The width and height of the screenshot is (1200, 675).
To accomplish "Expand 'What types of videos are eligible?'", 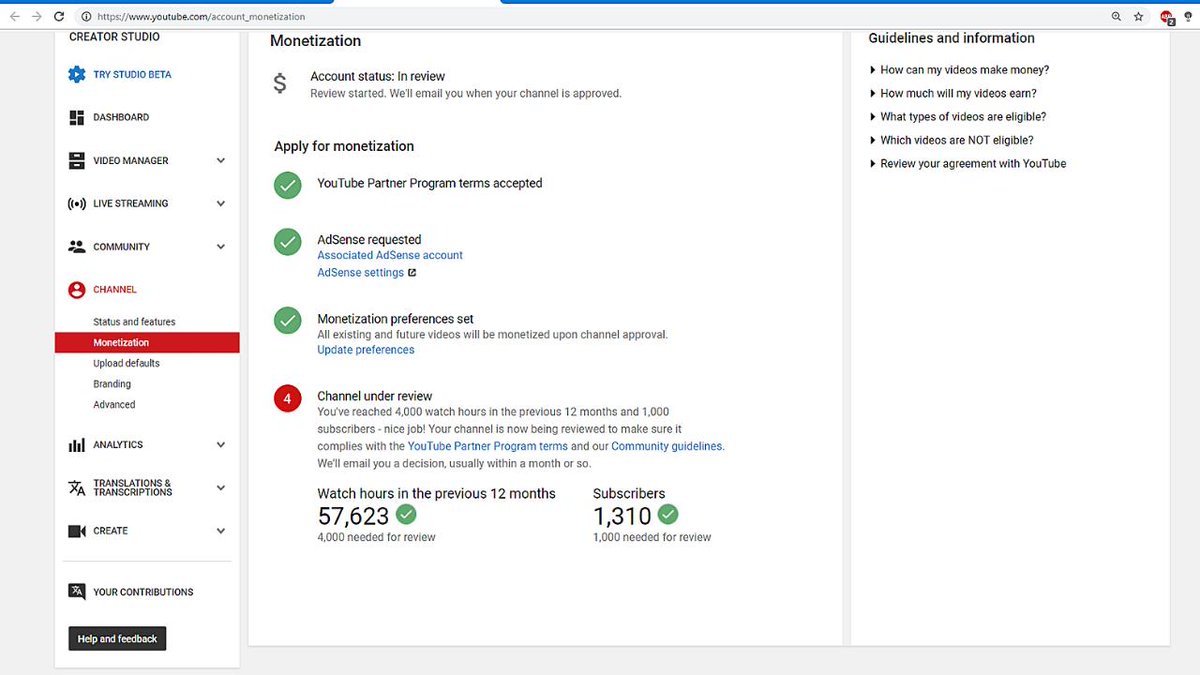I will (958, 117).
